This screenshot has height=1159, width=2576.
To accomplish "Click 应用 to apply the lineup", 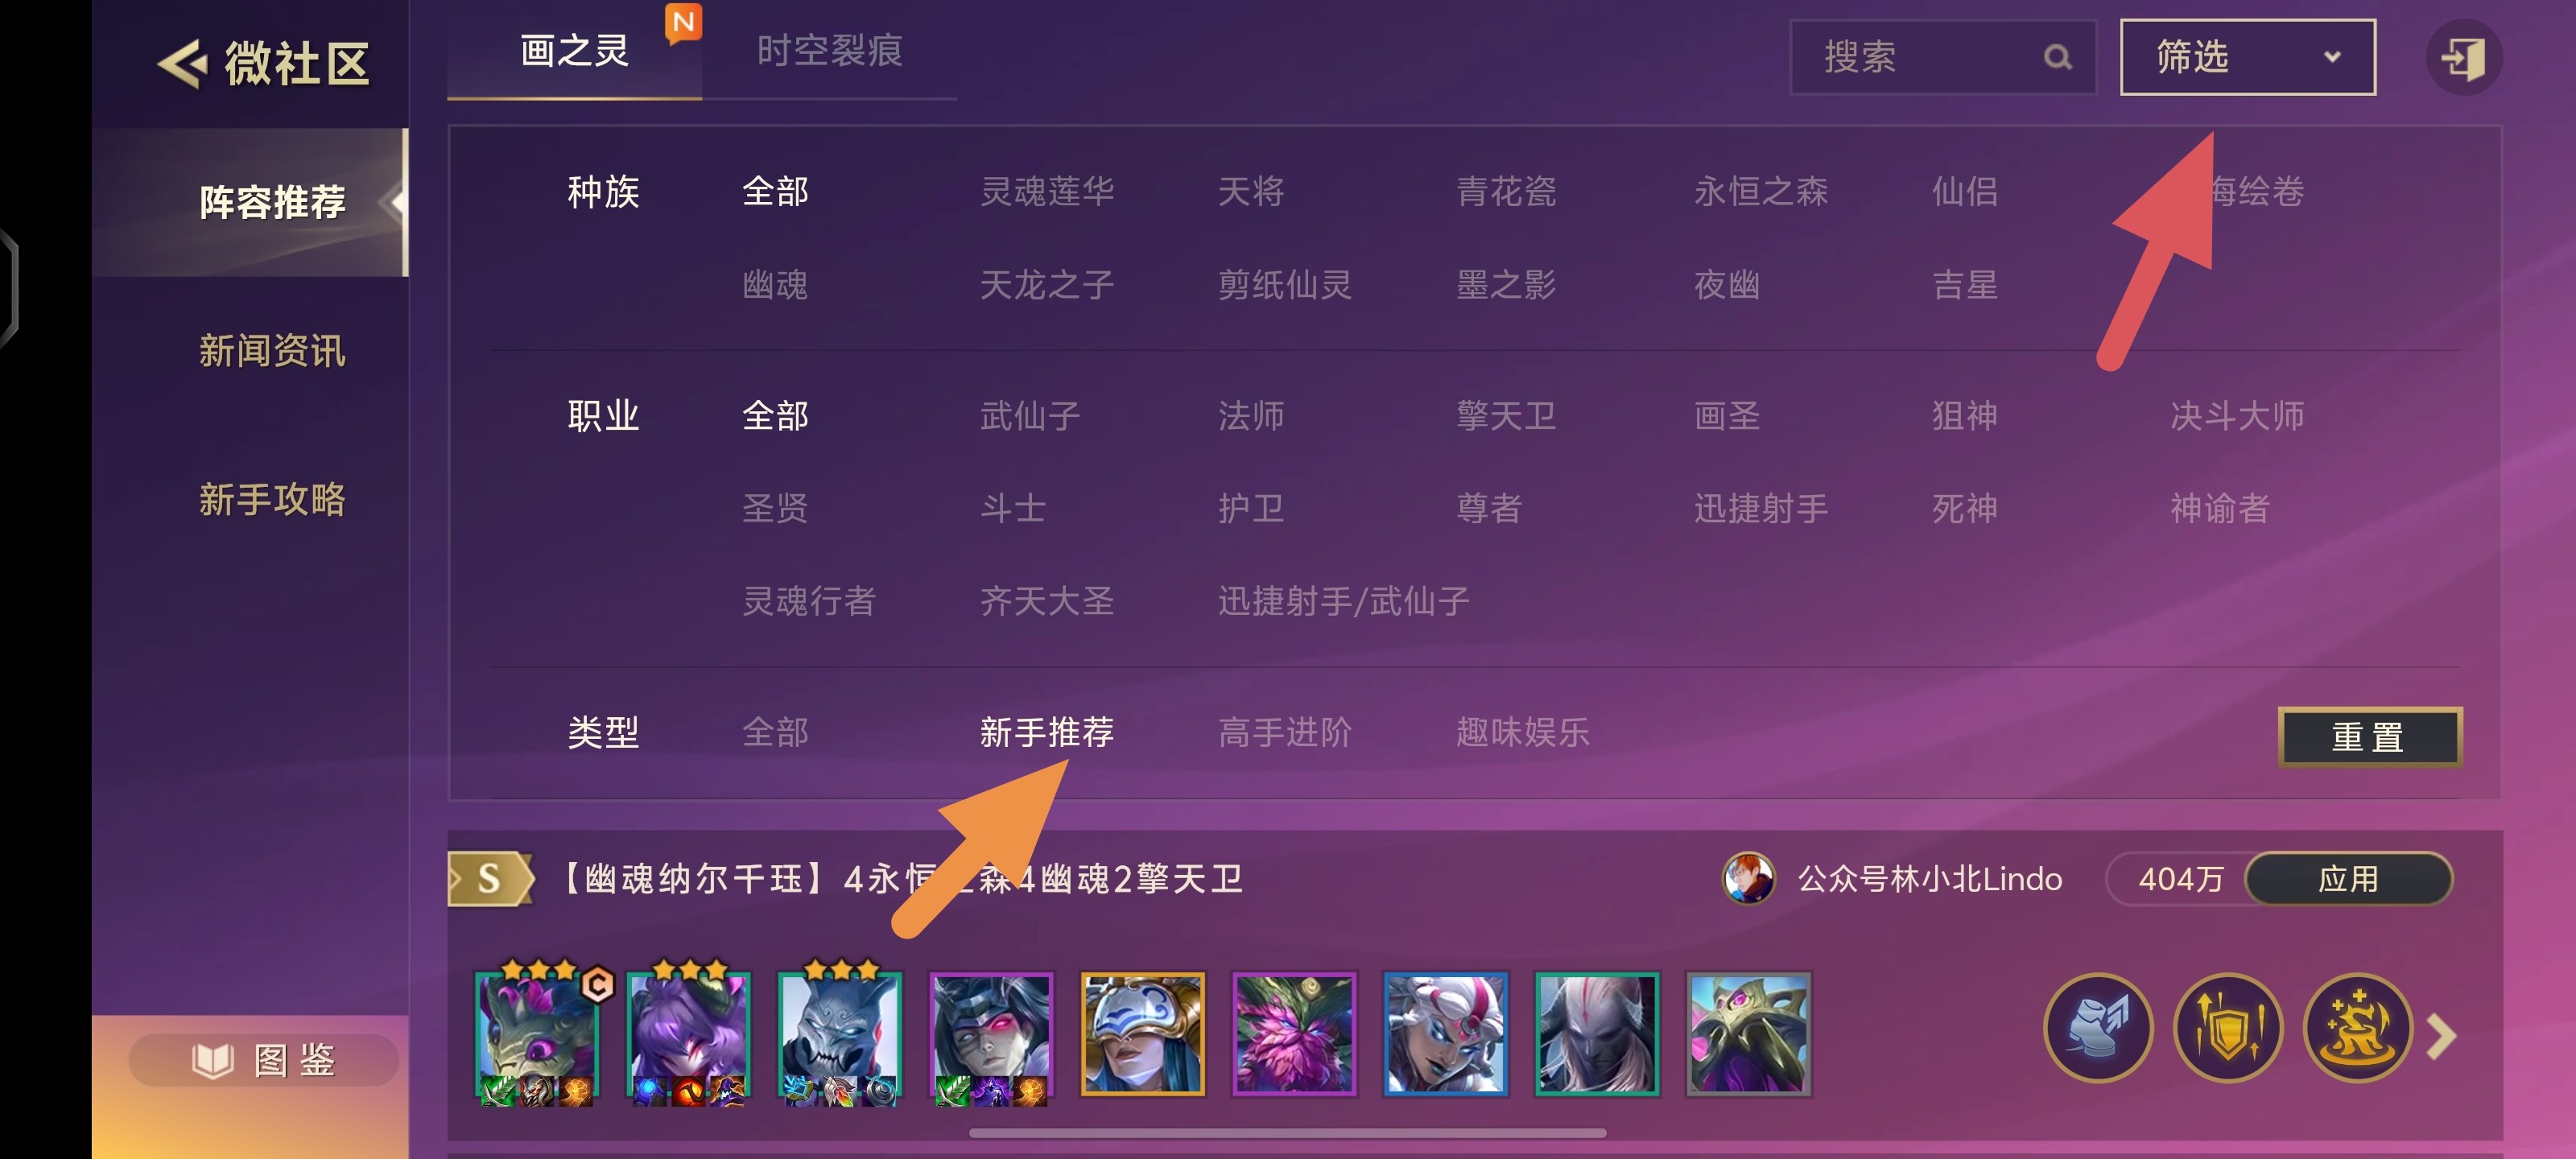I will pos(2348,878).
